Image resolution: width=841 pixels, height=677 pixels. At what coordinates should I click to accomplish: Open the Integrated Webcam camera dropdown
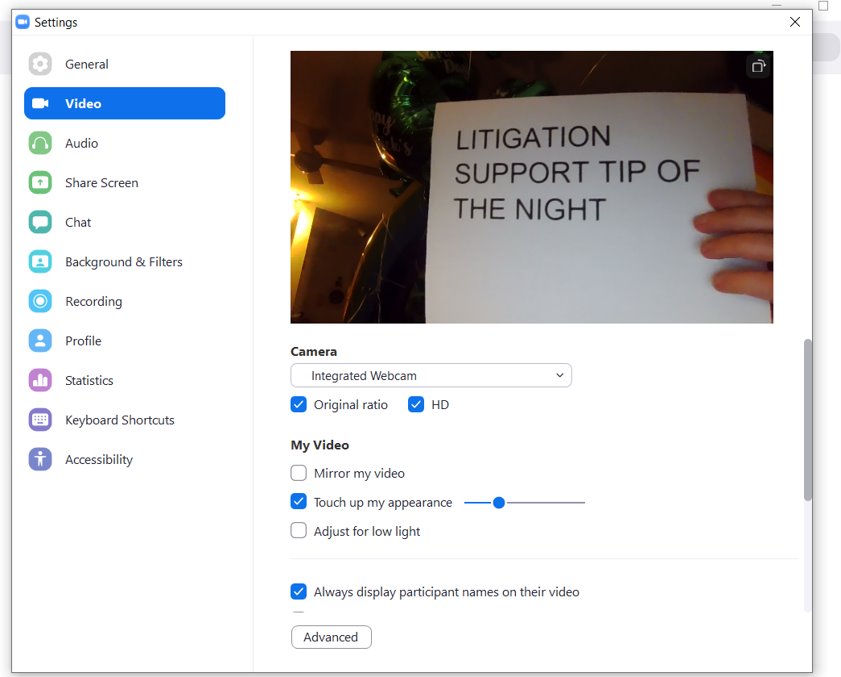click(431, 376)
